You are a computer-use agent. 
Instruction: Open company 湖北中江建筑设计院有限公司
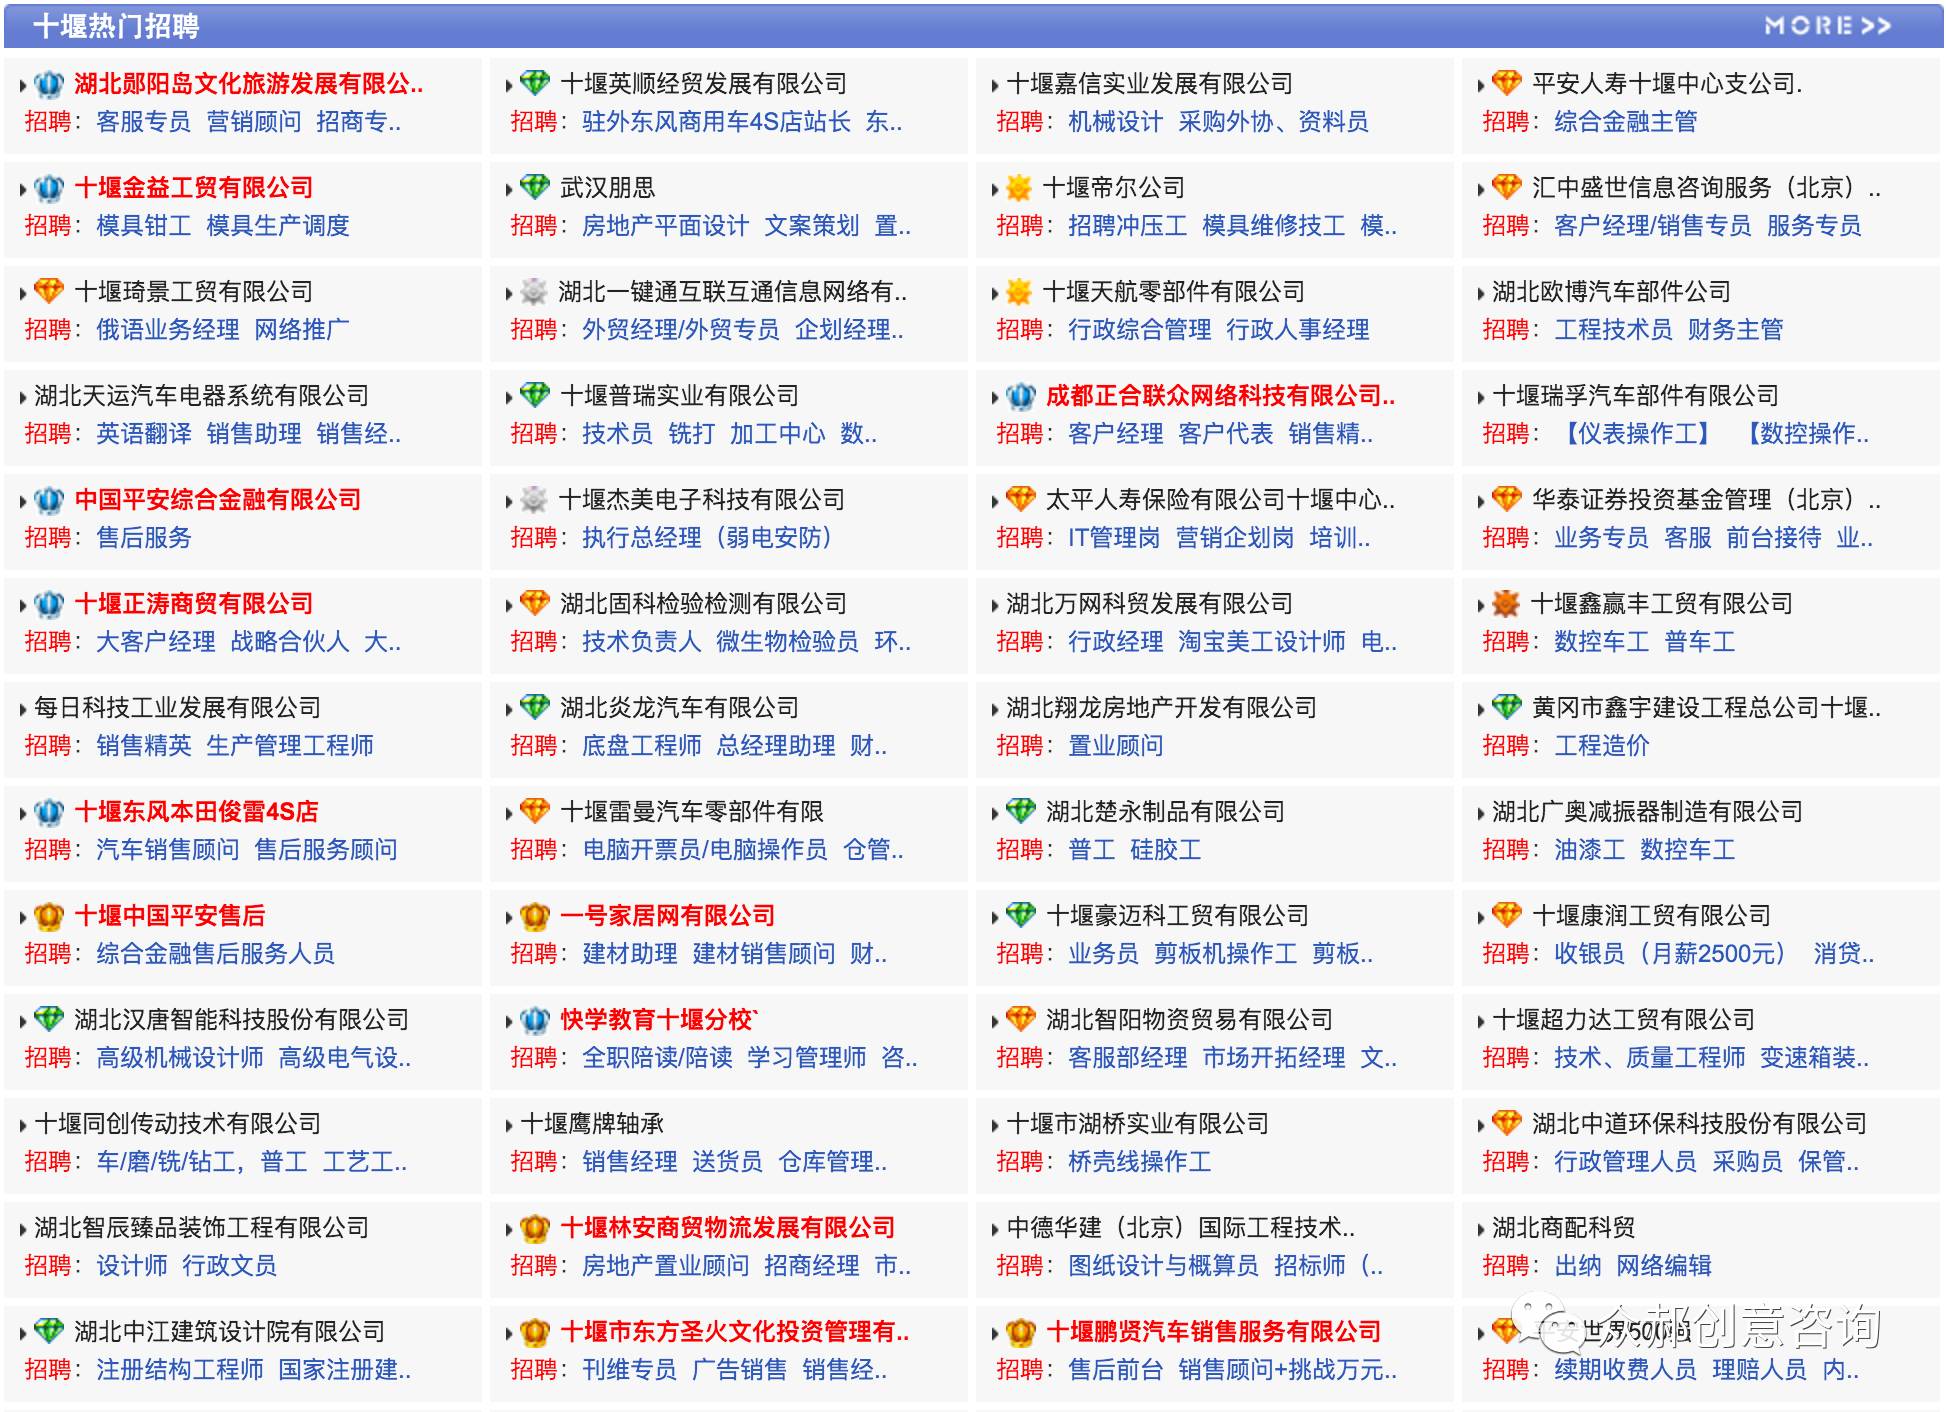[229, 1332]
